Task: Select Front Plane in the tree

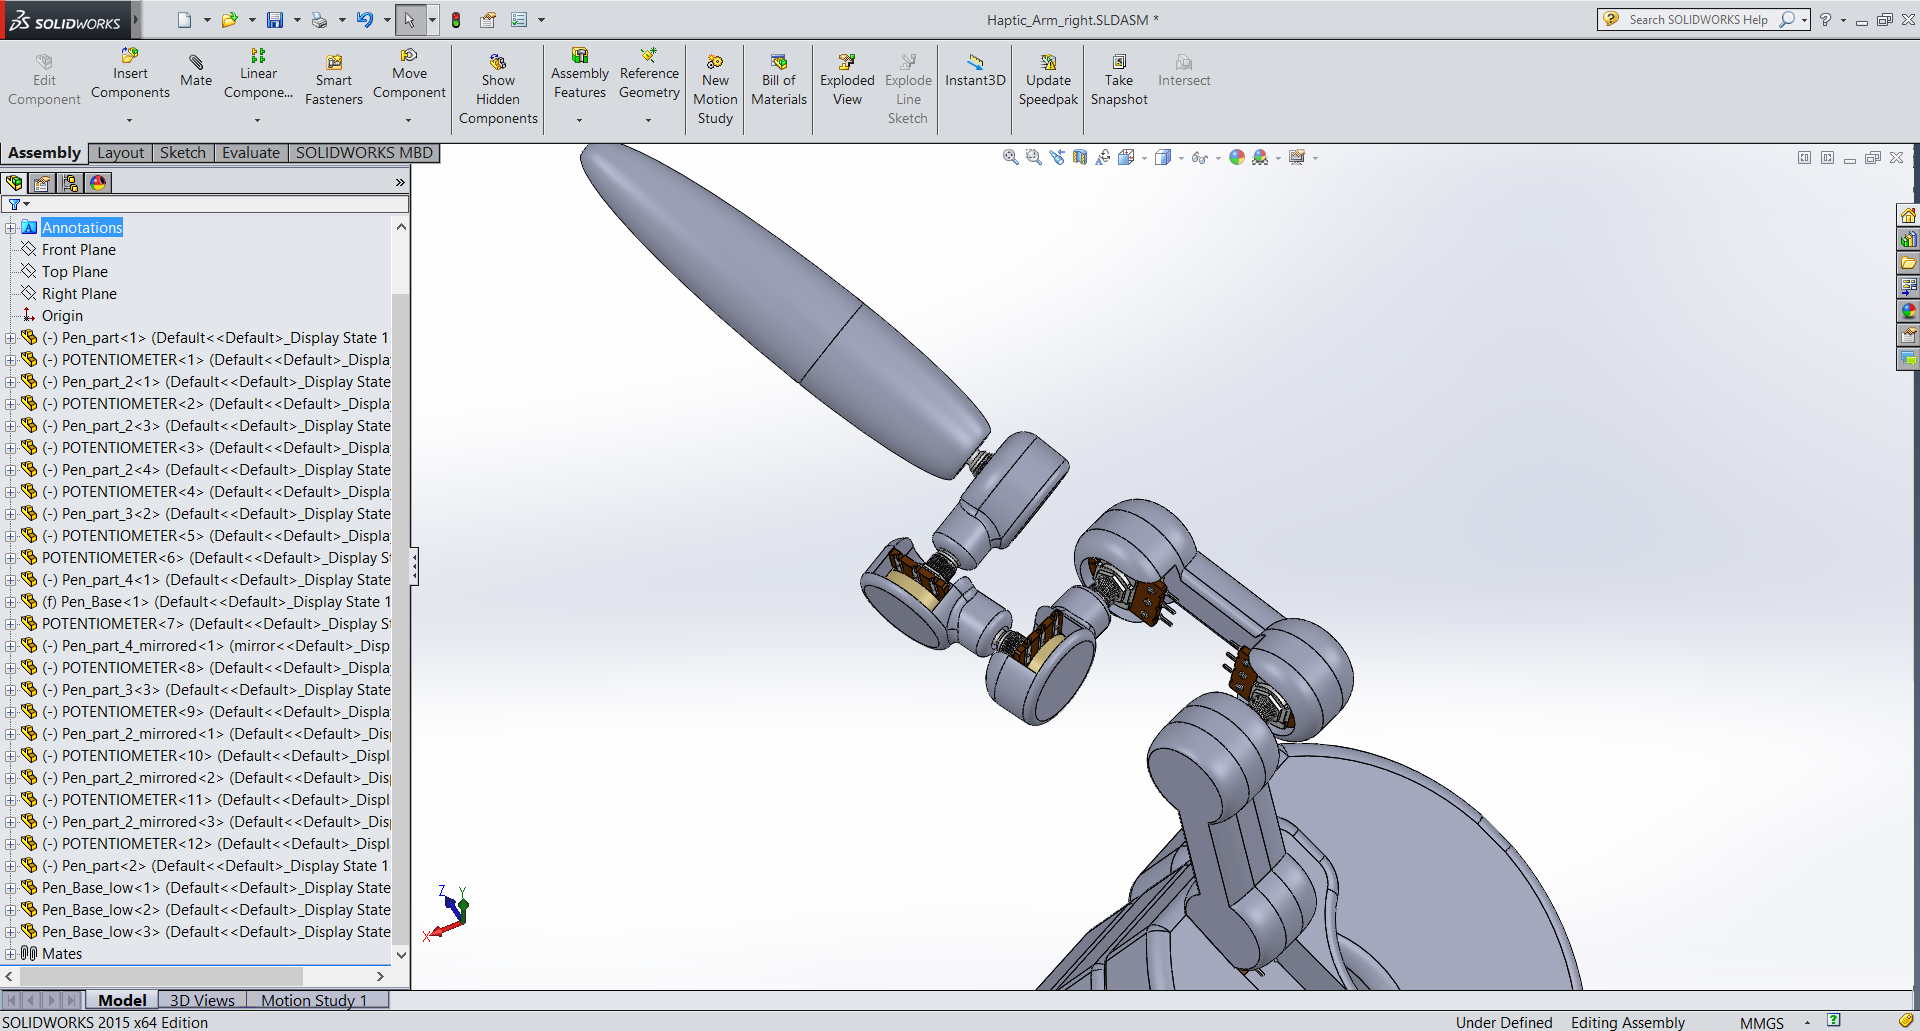Action: tap(79, 250)
